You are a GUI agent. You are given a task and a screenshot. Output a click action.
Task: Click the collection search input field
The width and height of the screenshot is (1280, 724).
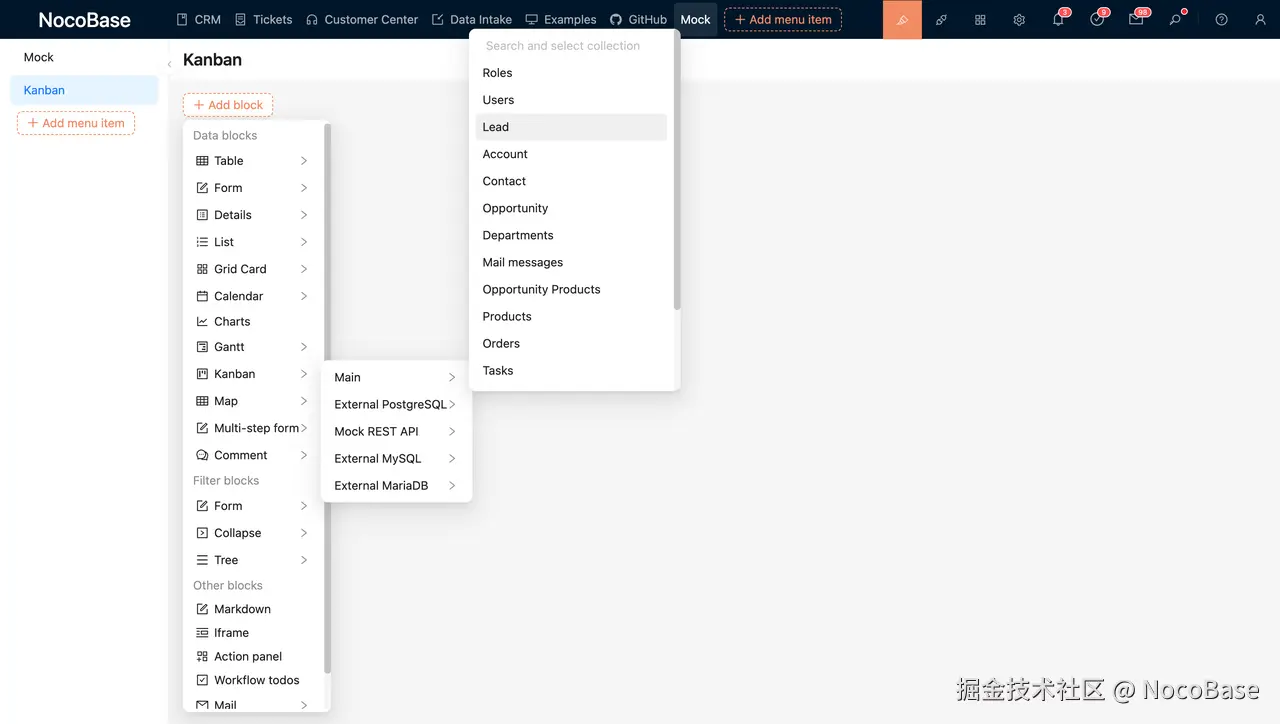[561, 45]
